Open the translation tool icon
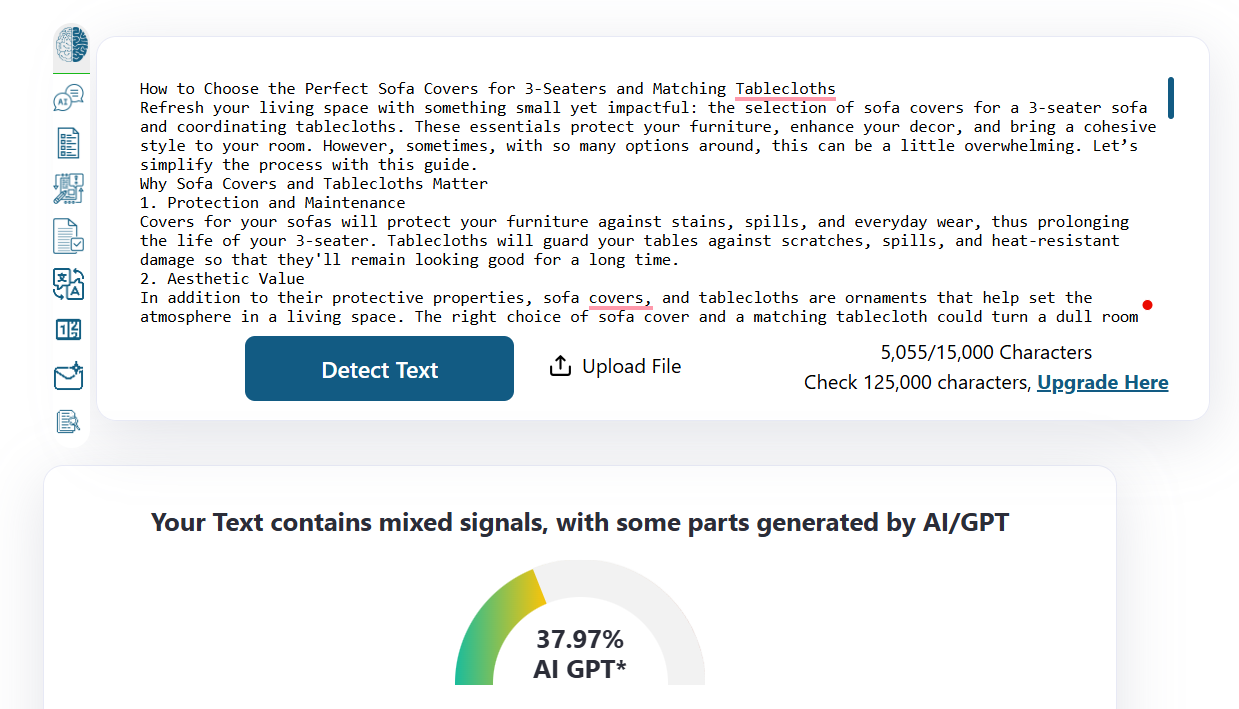 tap(68, 284)
